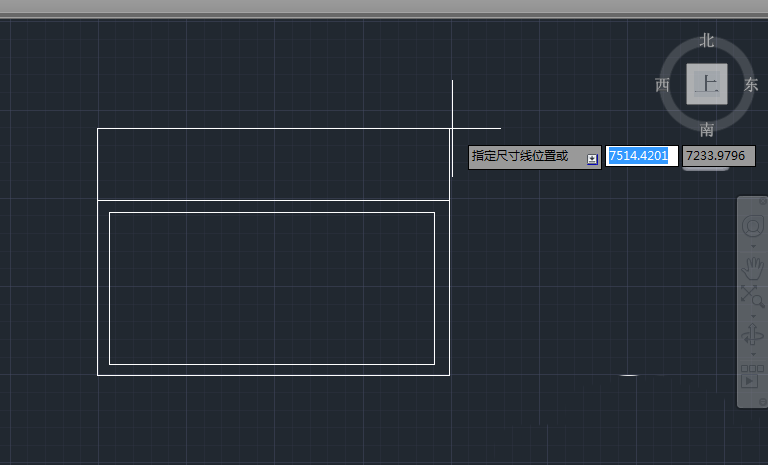Open the navigation bar customize menu
Image resolution: width=768 pixels, height=465 pixels.
tap(763, 402)
